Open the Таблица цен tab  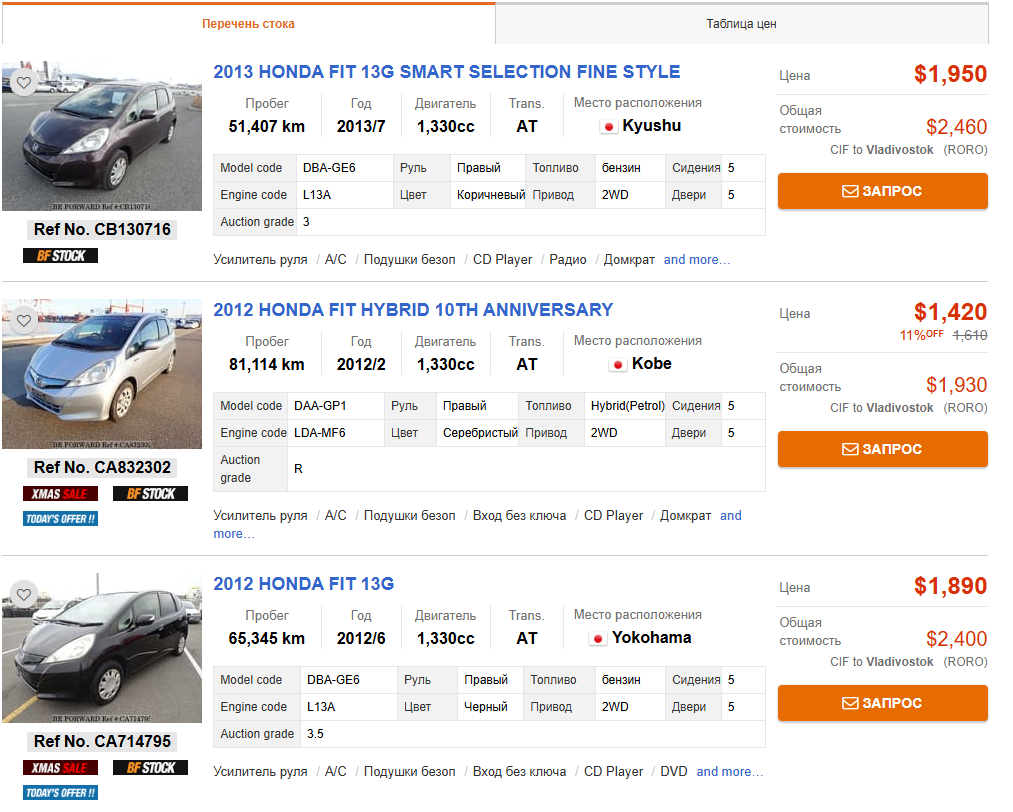pos(741,24)
